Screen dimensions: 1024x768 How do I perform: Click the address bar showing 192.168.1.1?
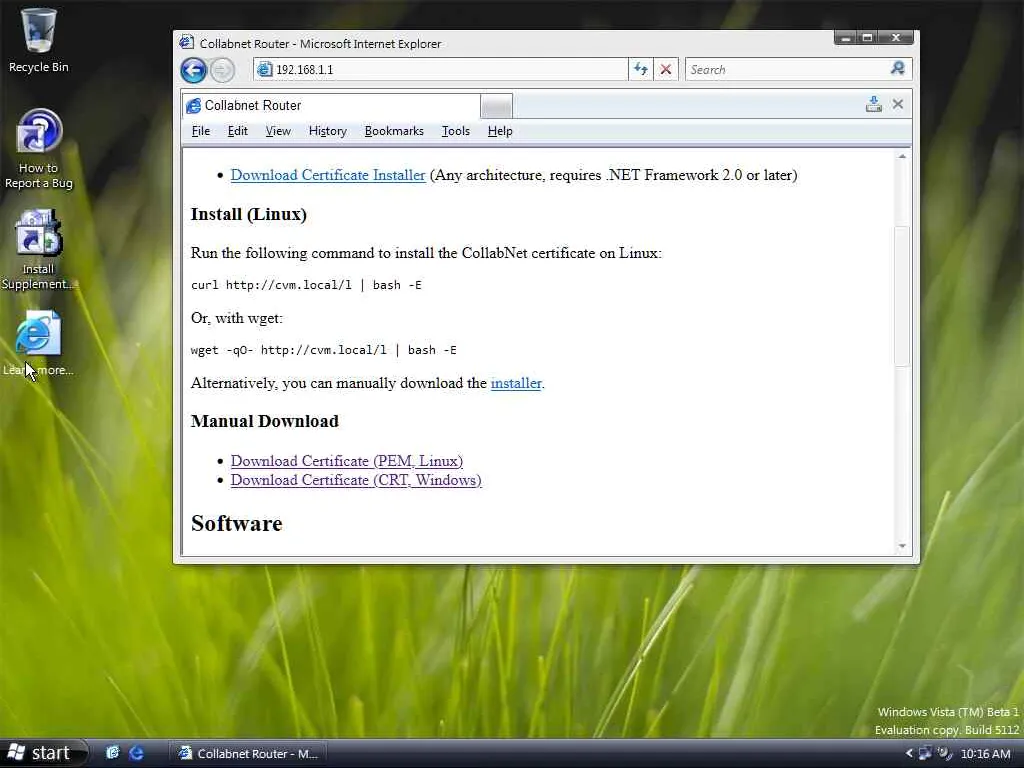point(441,69)
